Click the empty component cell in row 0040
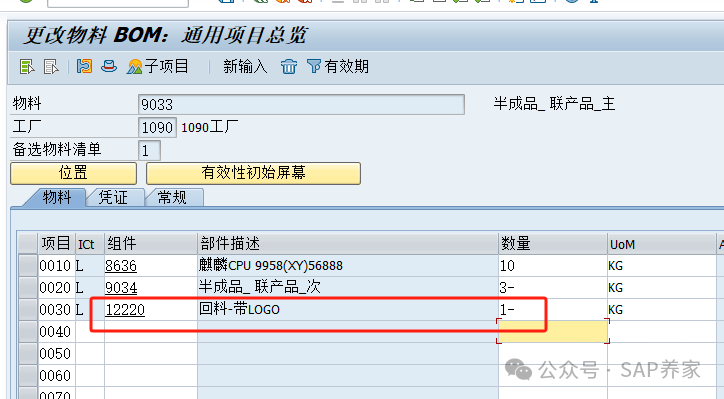This screenshot has height=399, width=724. click(151, 332)
